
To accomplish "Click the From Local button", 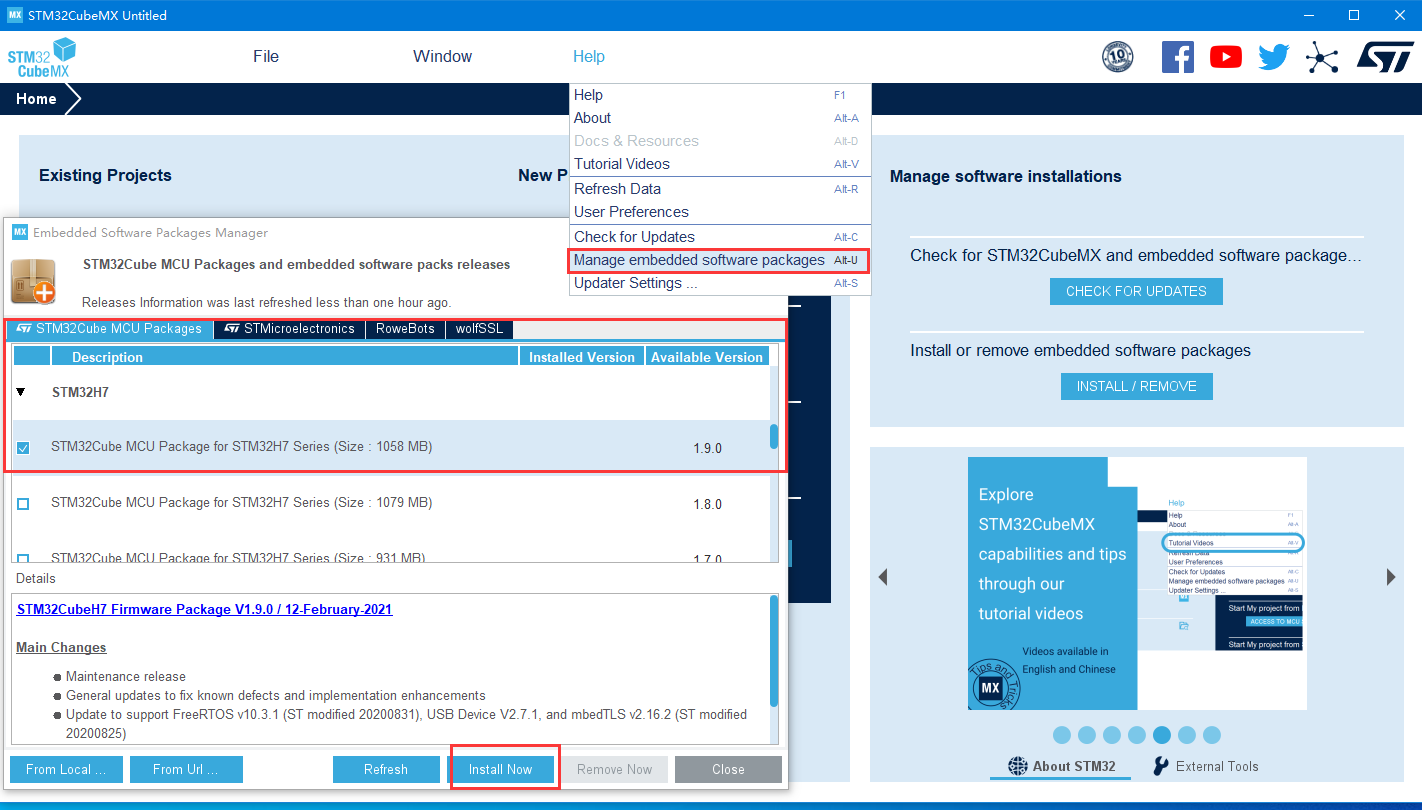I will point(66,769).
